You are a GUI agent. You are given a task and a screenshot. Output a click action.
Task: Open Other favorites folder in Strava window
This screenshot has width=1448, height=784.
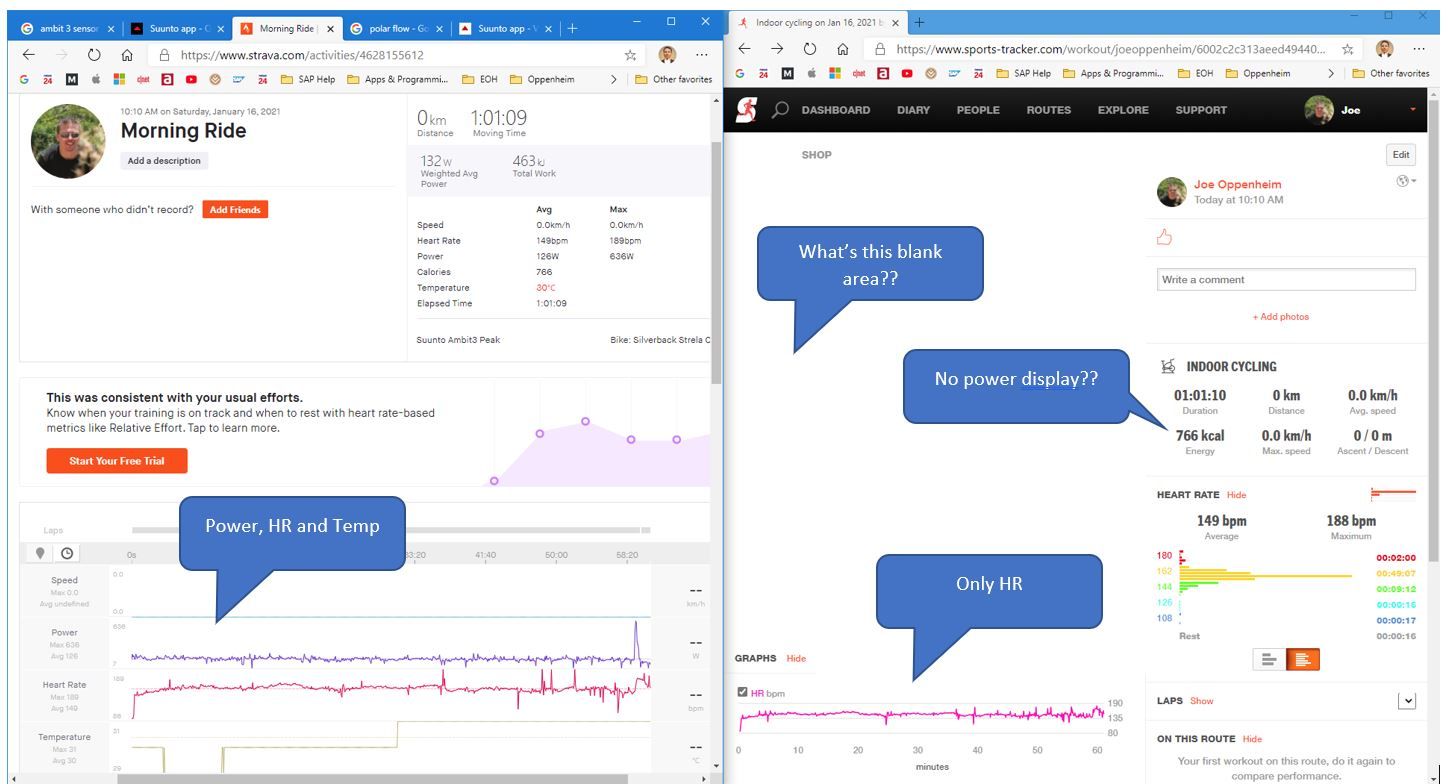673,79
